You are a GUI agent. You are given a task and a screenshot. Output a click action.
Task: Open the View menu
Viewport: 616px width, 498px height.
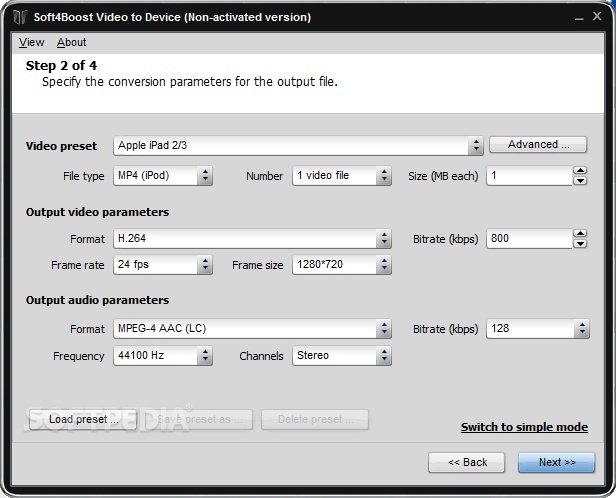coord(31,42)
